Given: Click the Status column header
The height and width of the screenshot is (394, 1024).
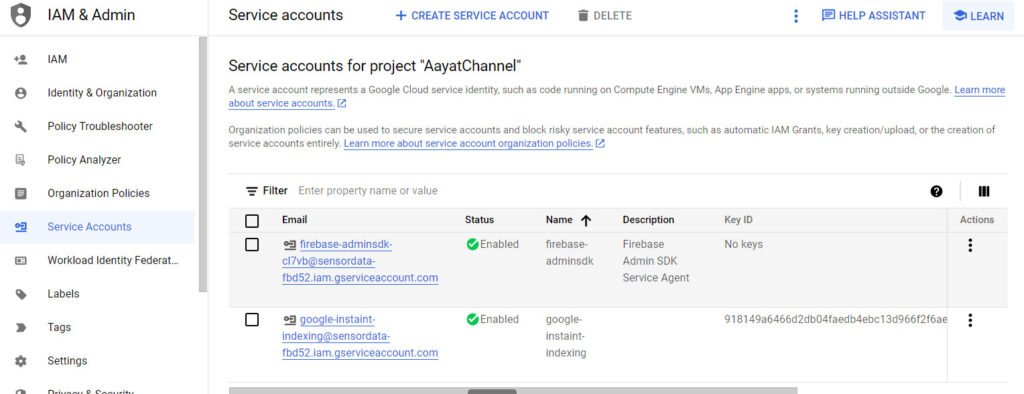Looking at the screenshot, I should click(479, 220).
